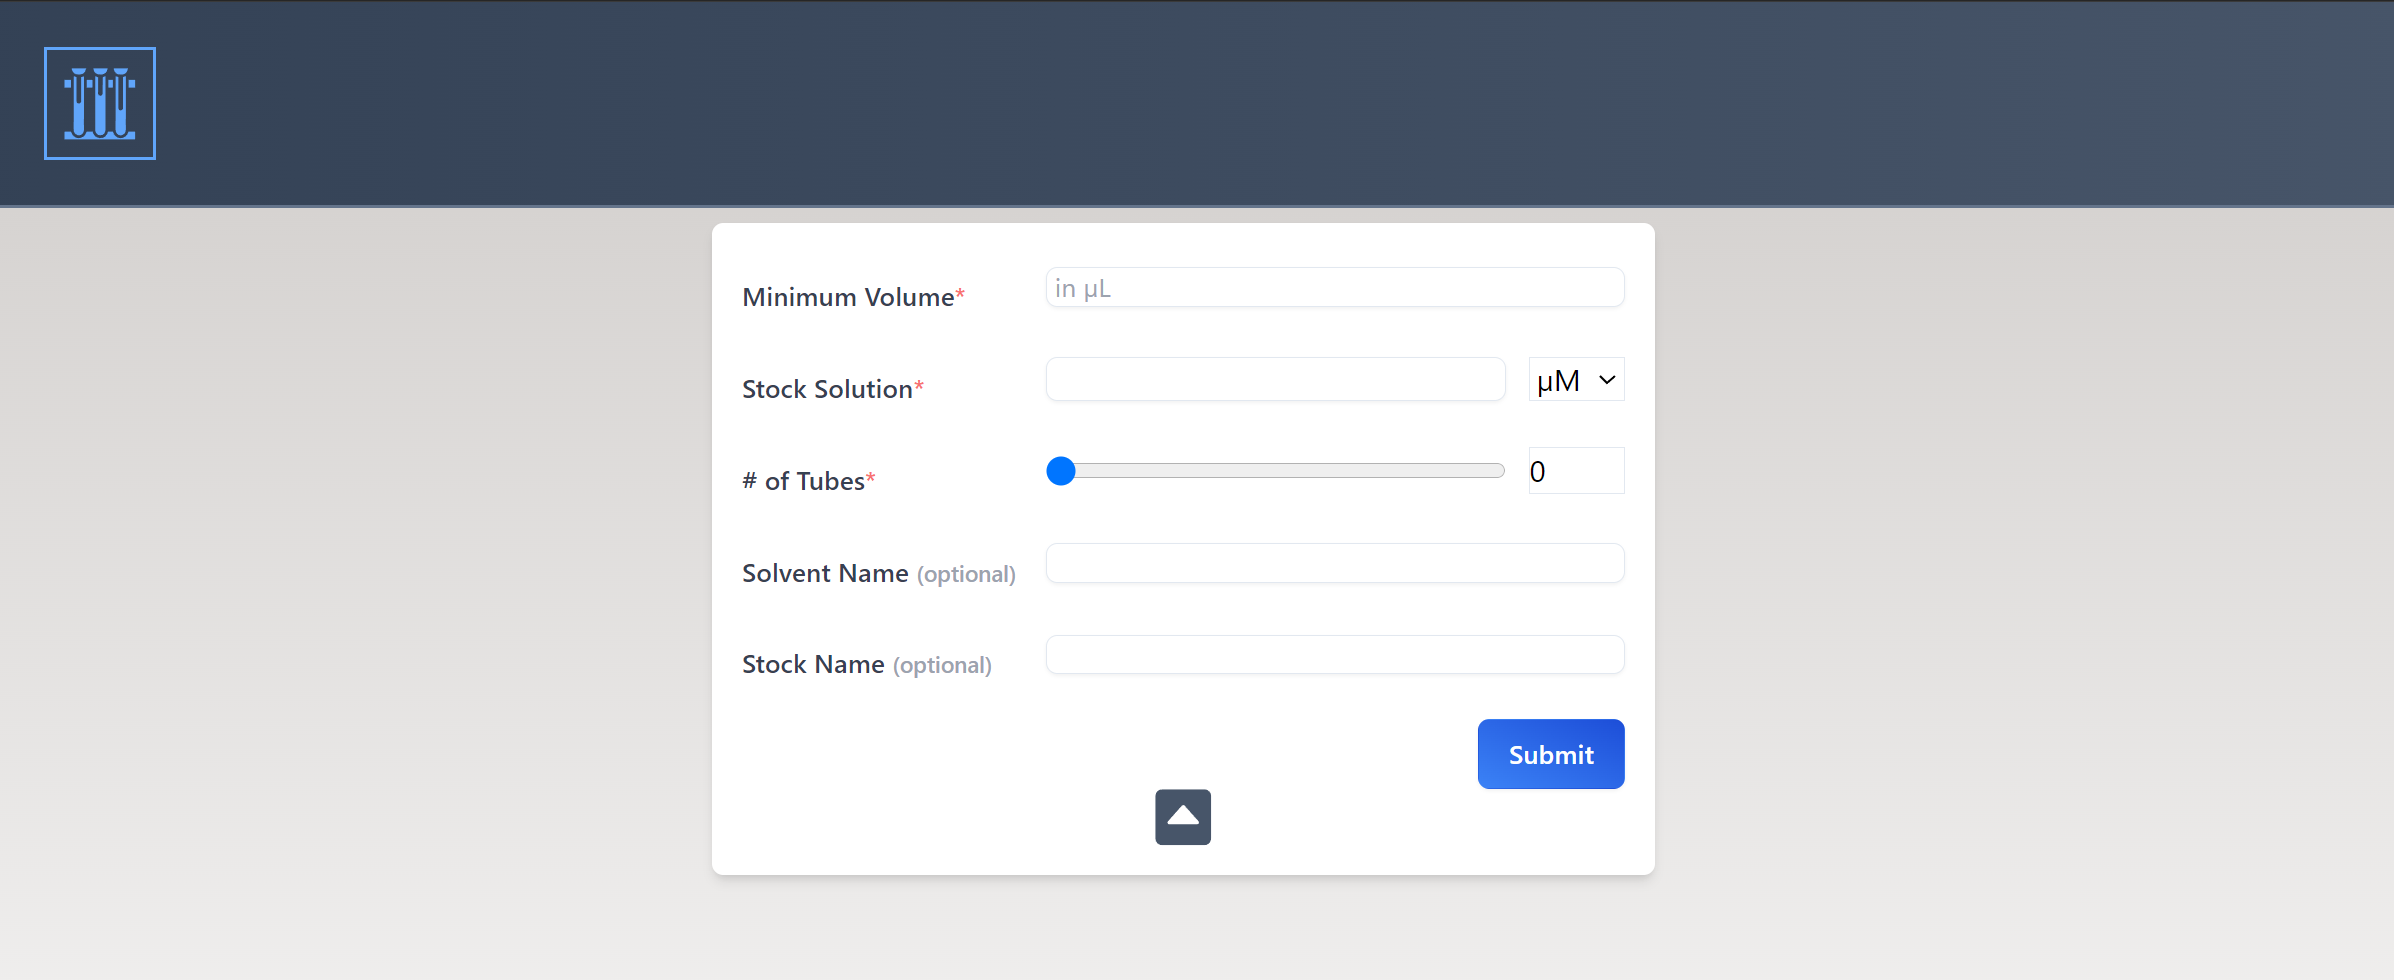Click the Solvent Name label
This screenshot has height=980, width=2394.
(825, 574)
